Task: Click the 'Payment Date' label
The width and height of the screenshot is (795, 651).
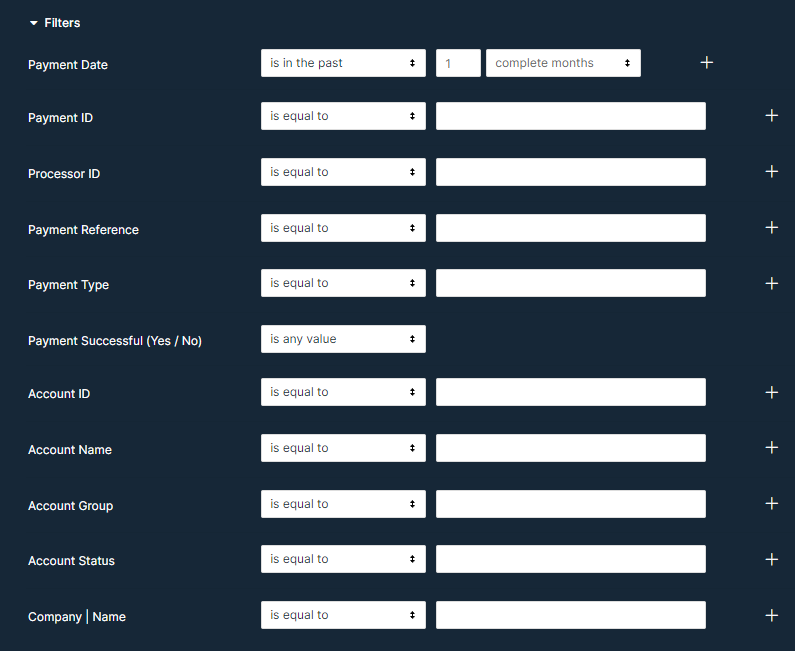Action: (x=68, y=65)
